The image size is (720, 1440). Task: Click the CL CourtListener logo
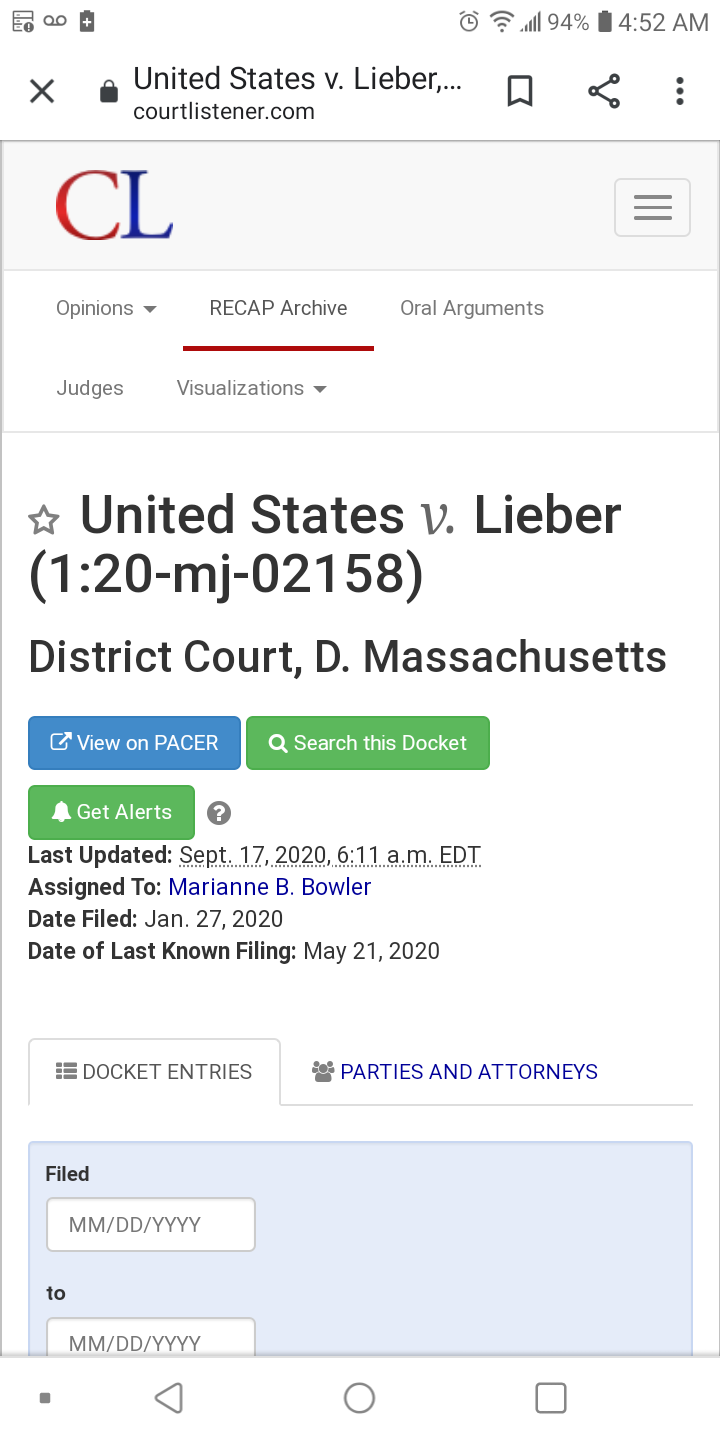[114, 206]
